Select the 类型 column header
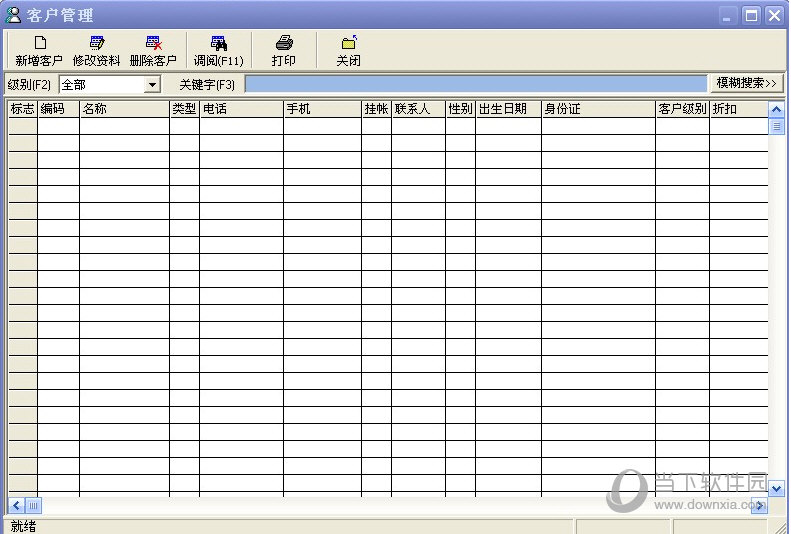 [x=184, y=109]
